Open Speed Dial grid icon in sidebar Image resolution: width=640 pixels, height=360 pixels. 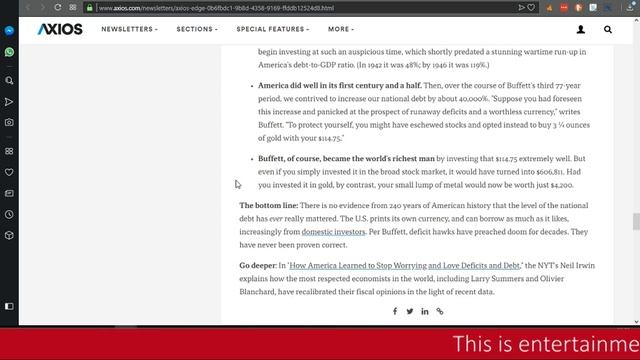click(x=9, y=151)
